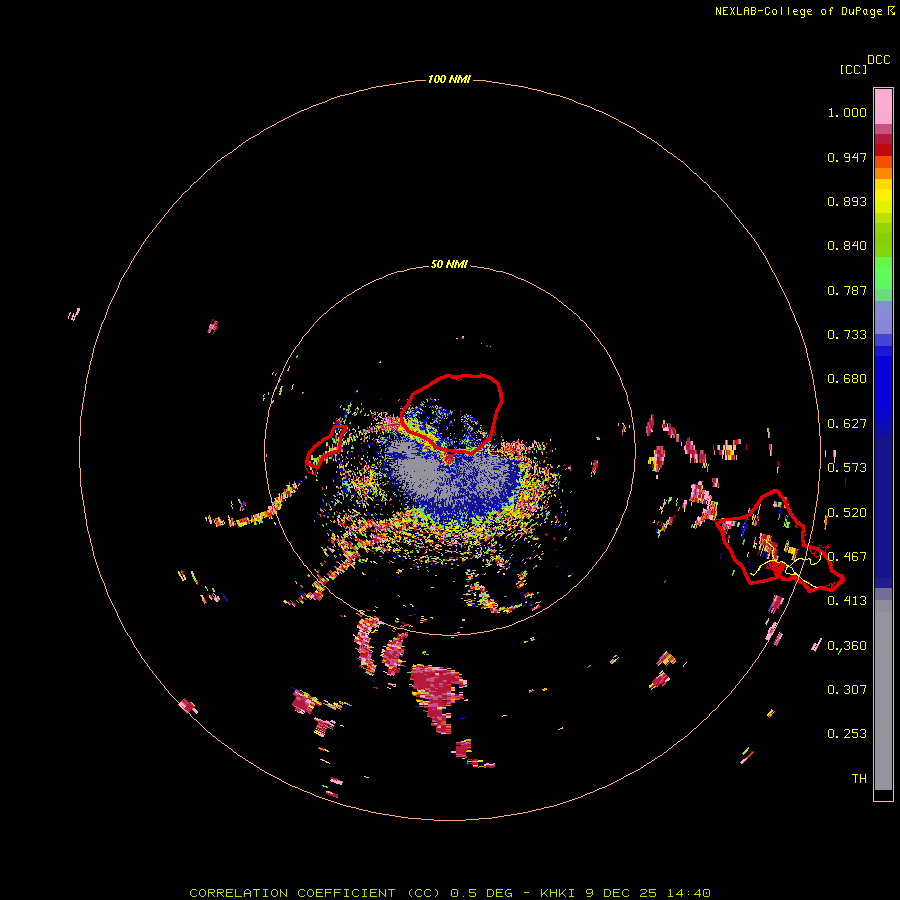Click the 0.520 scale value
900x900 pixels.
[847, 513]
